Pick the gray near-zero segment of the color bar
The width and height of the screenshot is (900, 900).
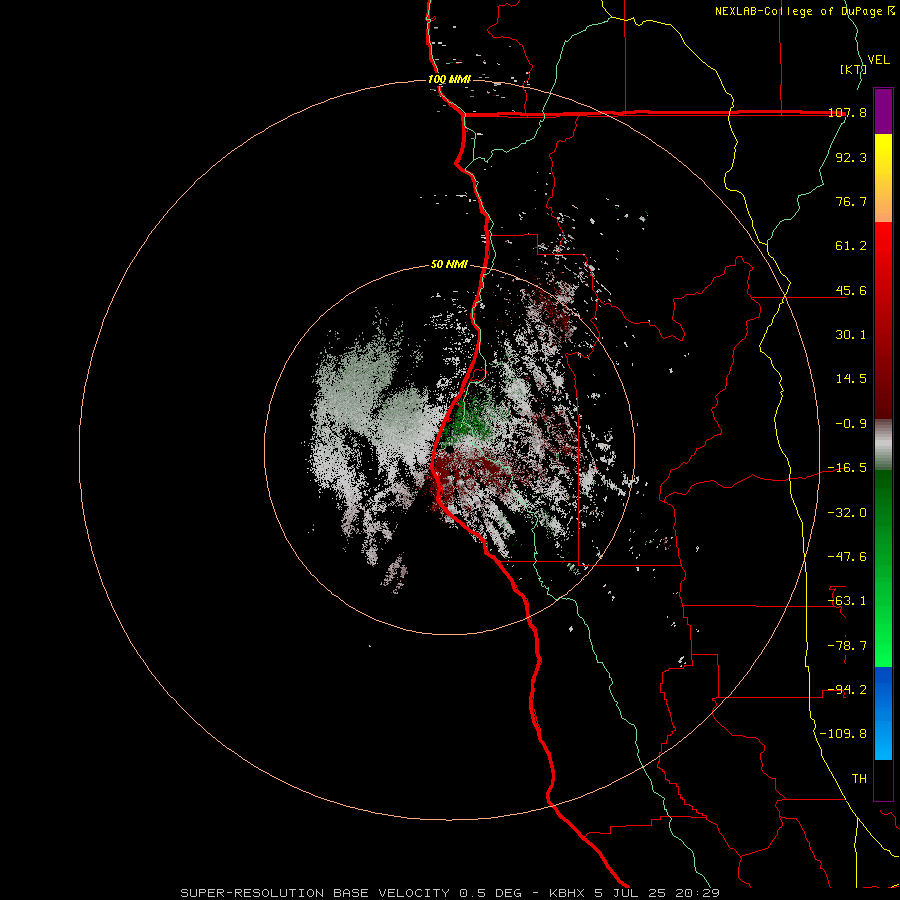coord(883,445)
